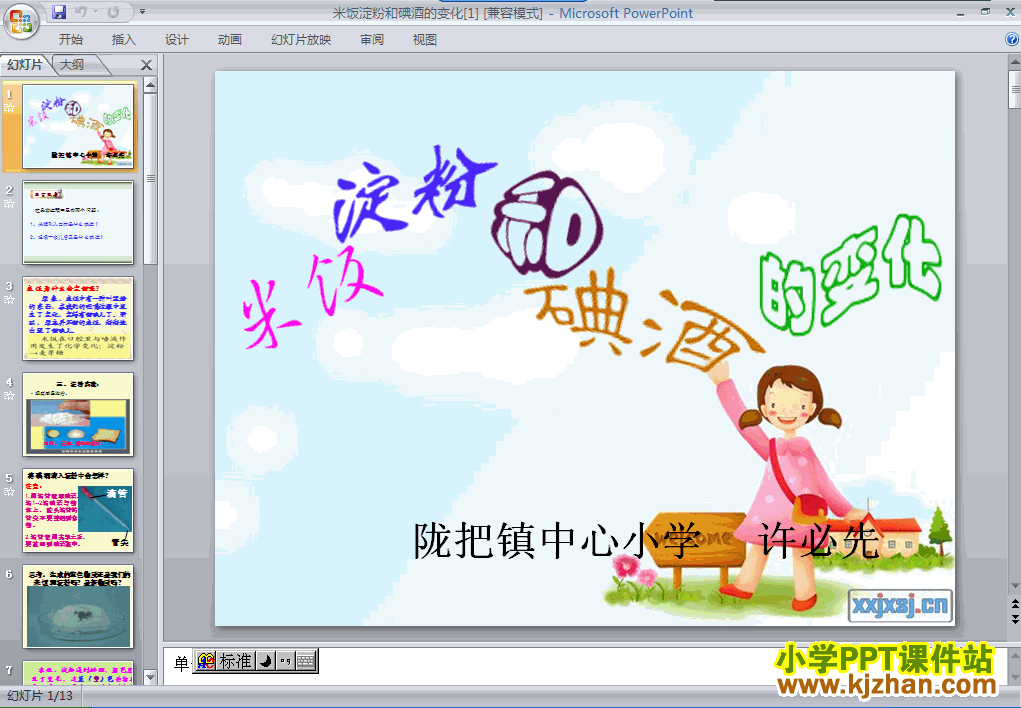1021x708 pixels.
Task: Select the blue 淀粉 WordArt
Action: click(413, 193)
